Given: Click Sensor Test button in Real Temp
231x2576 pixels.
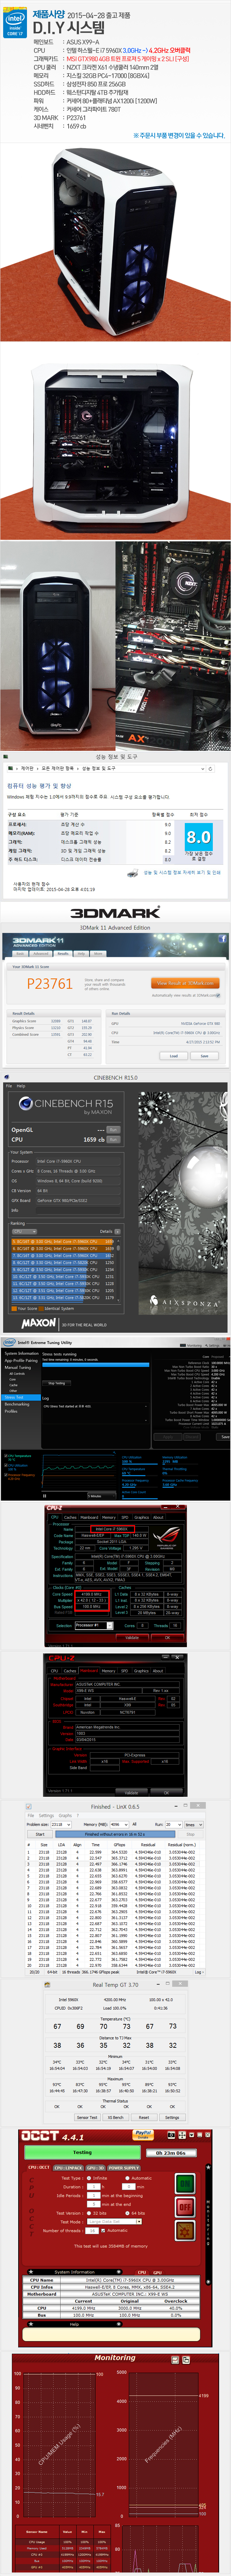Looking at the screenshot, I should point(87,2117).
